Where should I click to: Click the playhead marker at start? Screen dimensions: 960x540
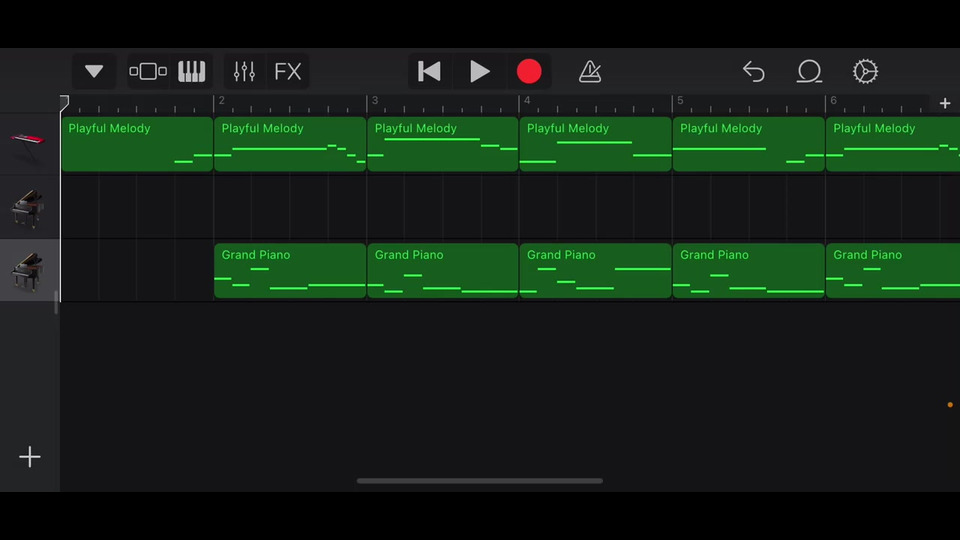[64, 103]
